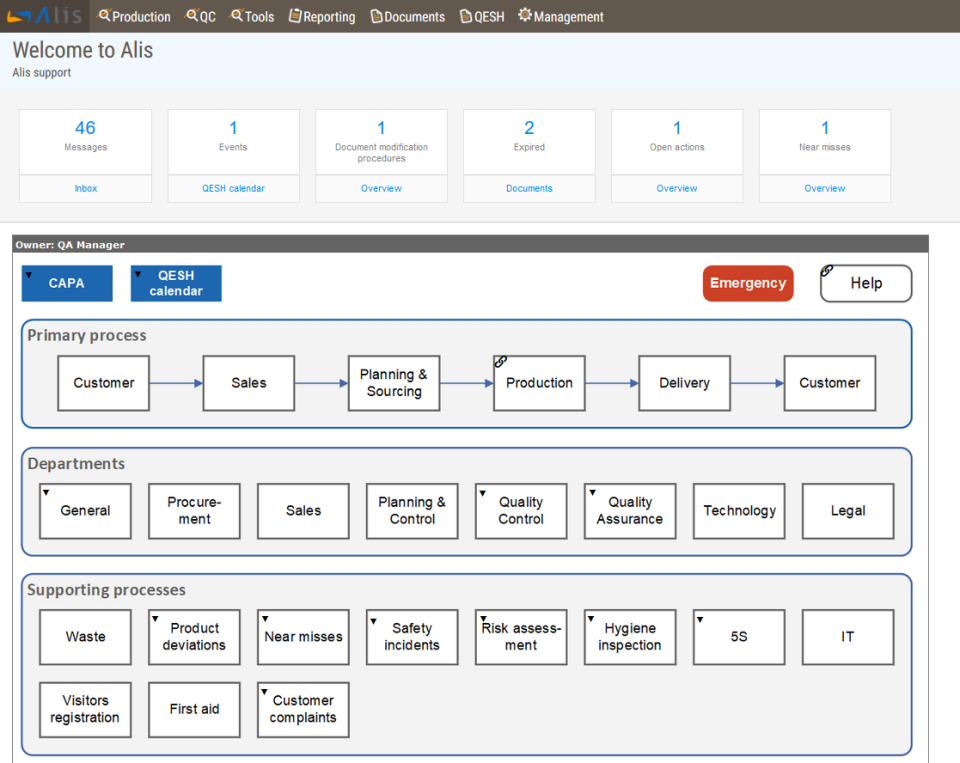The height and width of the screenshot is (763, 960).
Task: Select the Sales box in Primary process
Action: coord(248,383)
